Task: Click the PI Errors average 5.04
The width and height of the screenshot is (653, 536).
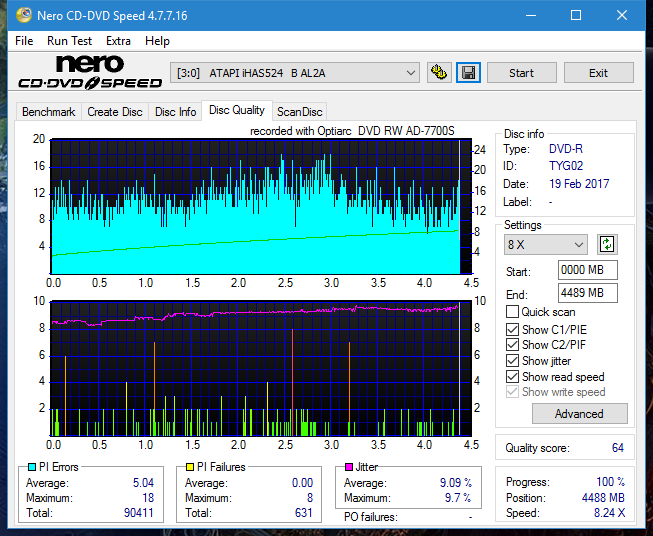Action: coord(143,483)
